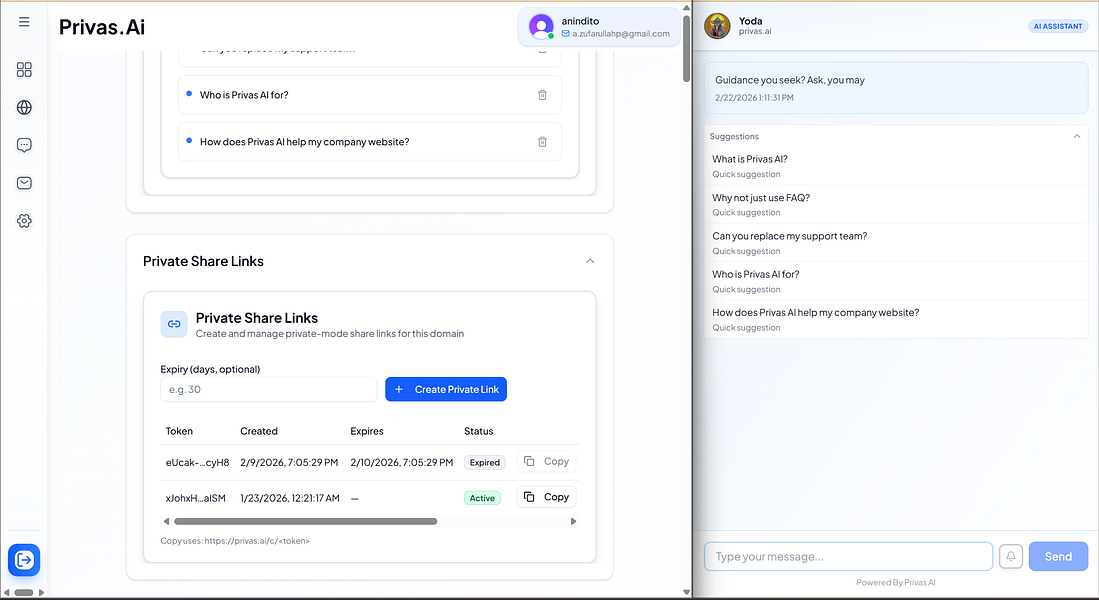Select suggestion 'How does Privas AI help my company website?'
Screen dimensions: 1099x600
coord(896,320)
